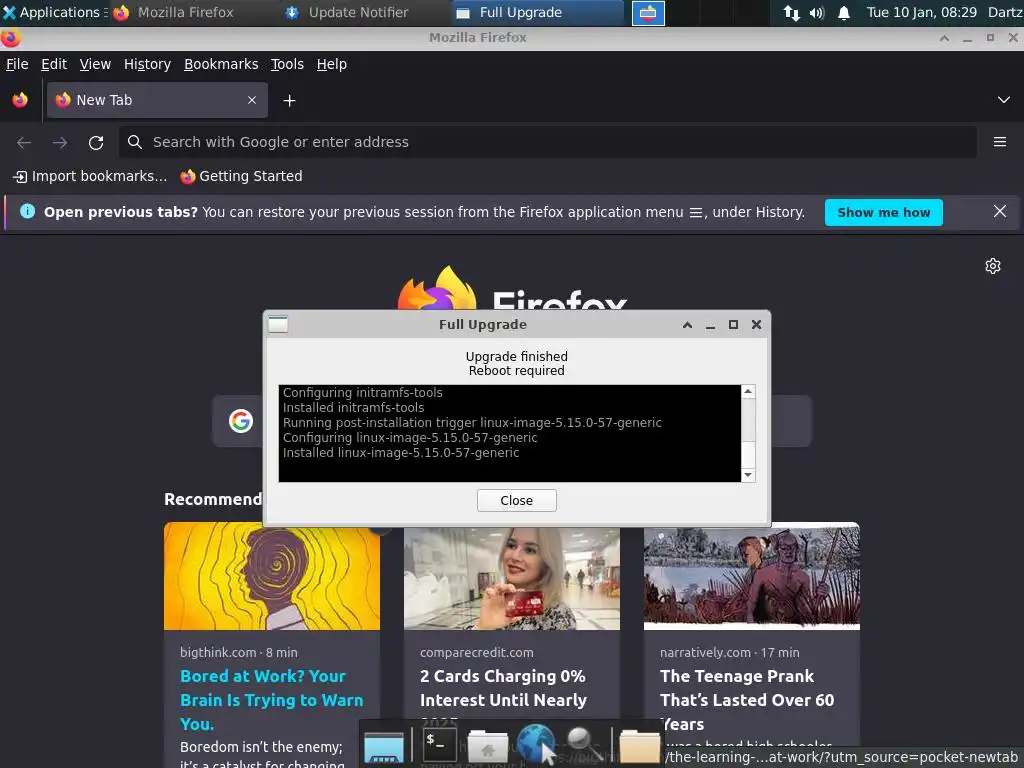Open the Tools menu in Firefox
The width and height of the screenshot is (1024, 768).
287,64
